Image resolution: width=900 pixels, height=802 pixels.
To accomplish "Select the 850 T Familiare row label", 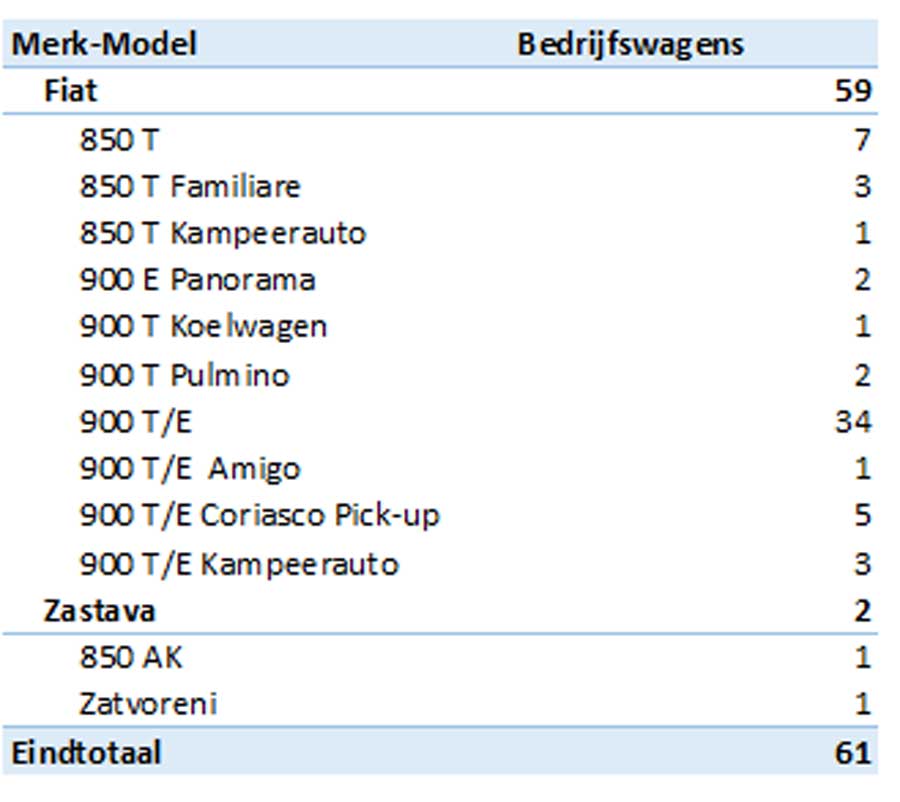I will 190,186.
